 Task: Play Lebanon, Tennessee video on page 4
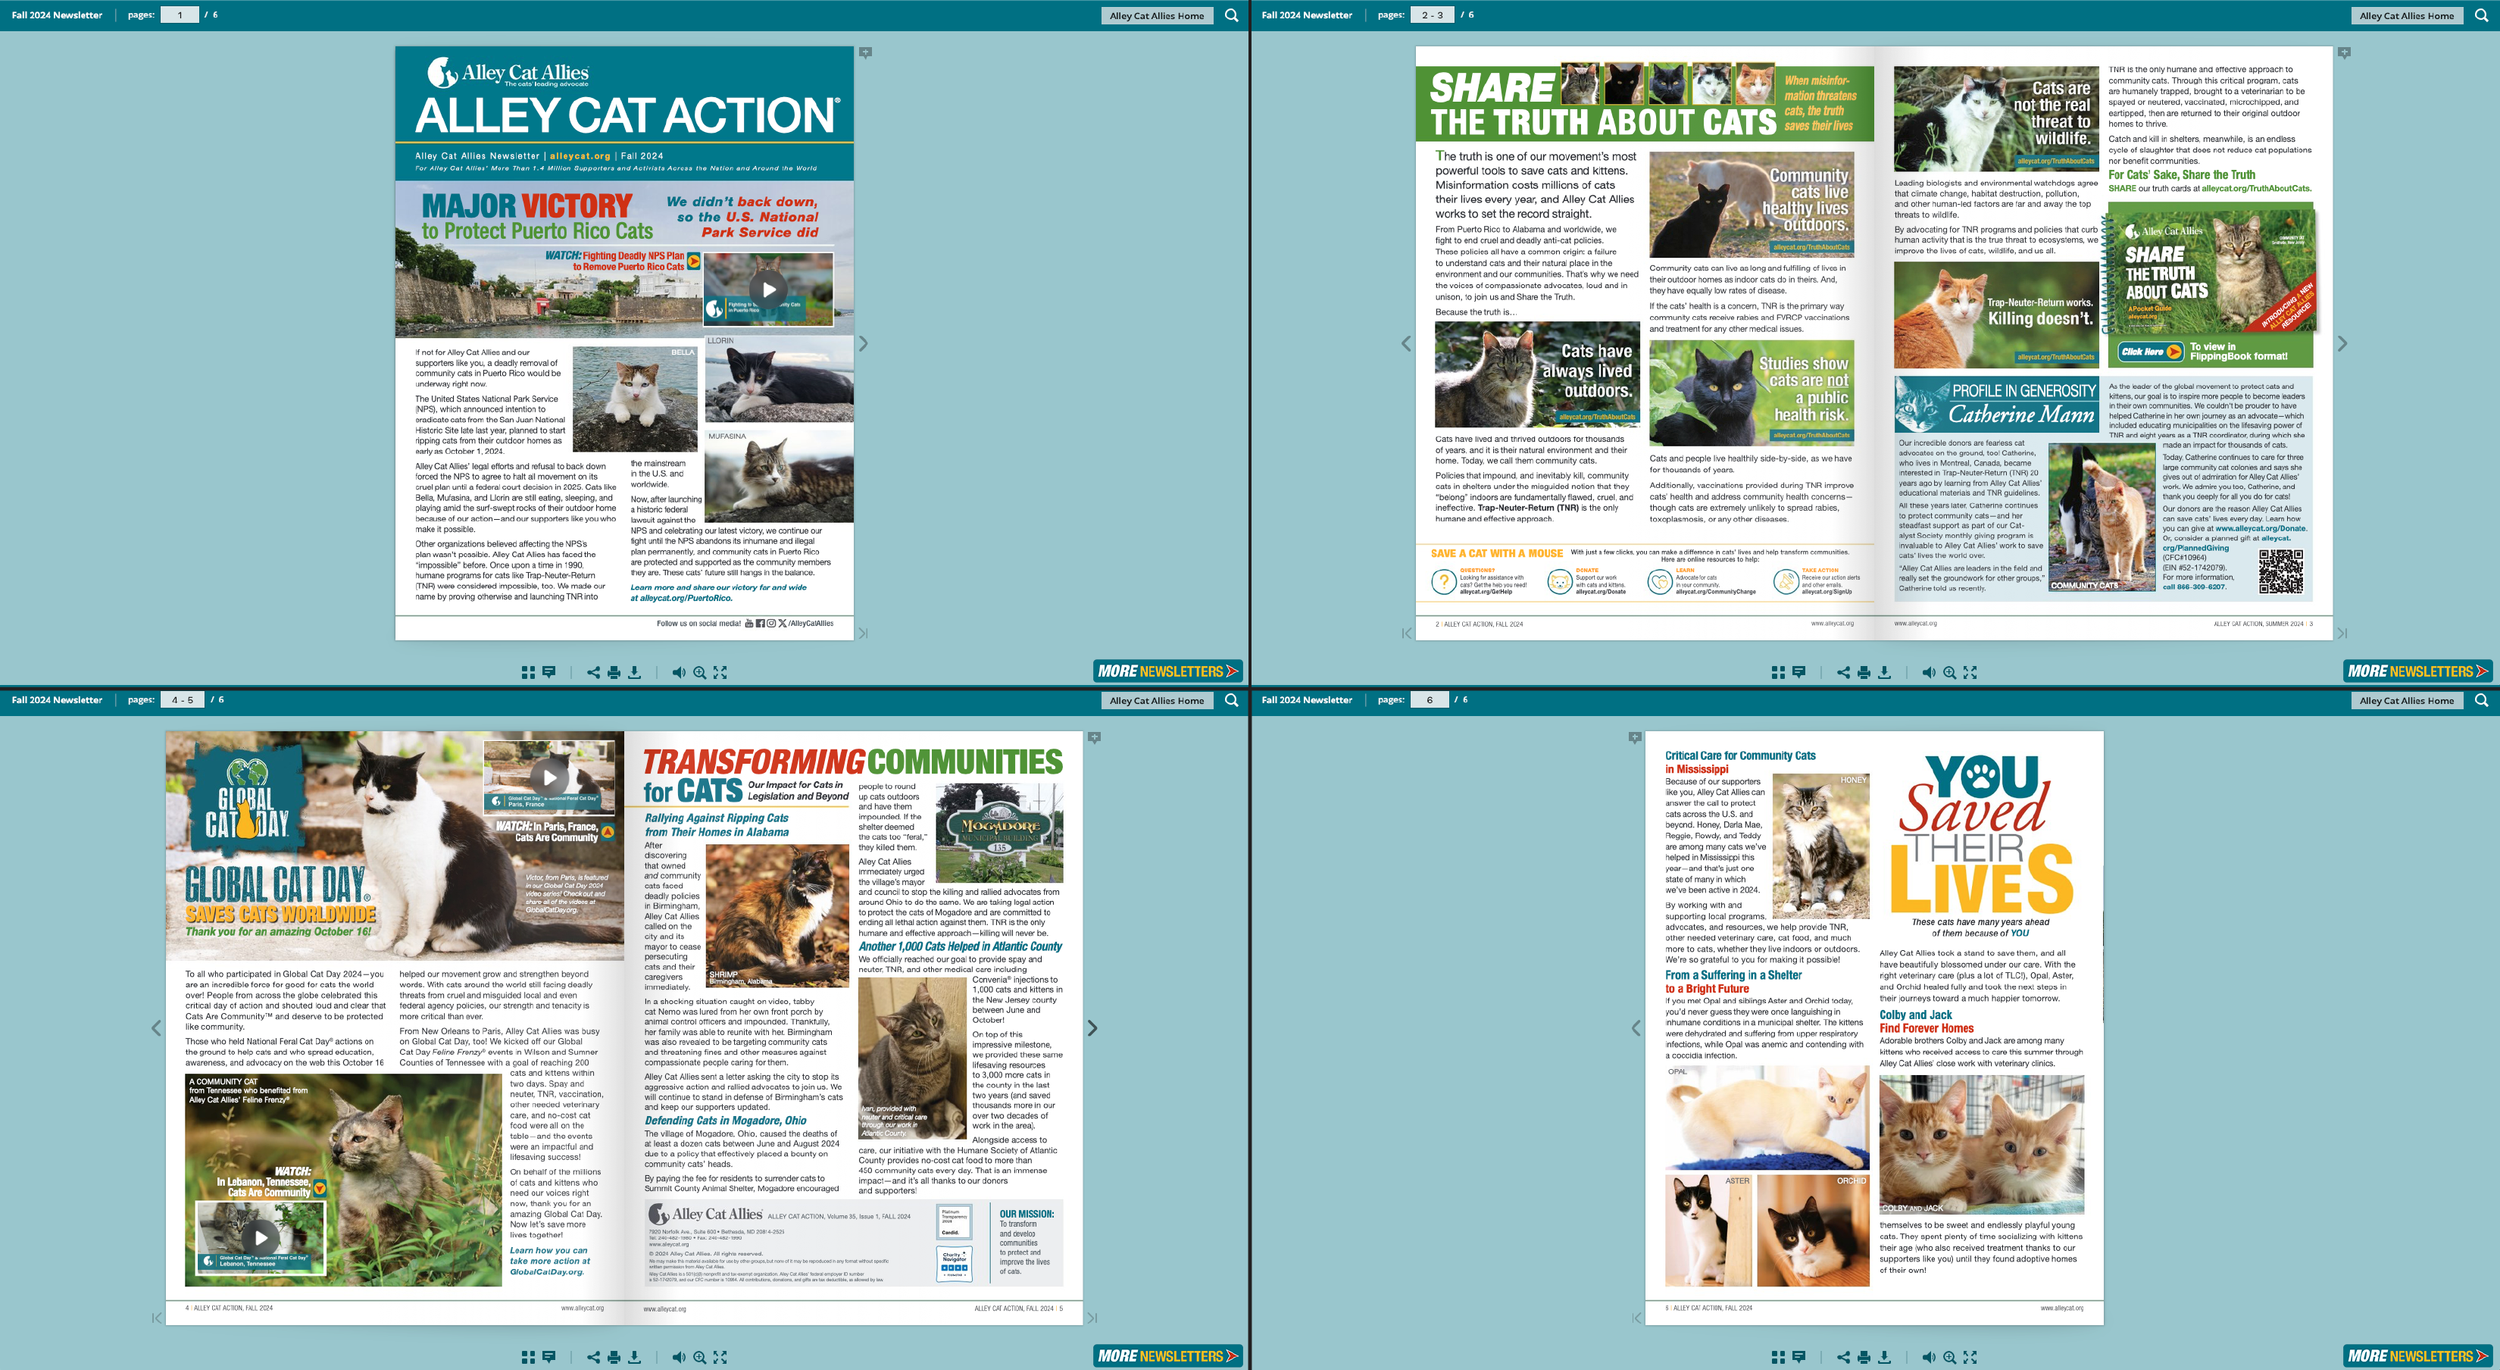pyautogui.click(x=260, y=1237)
